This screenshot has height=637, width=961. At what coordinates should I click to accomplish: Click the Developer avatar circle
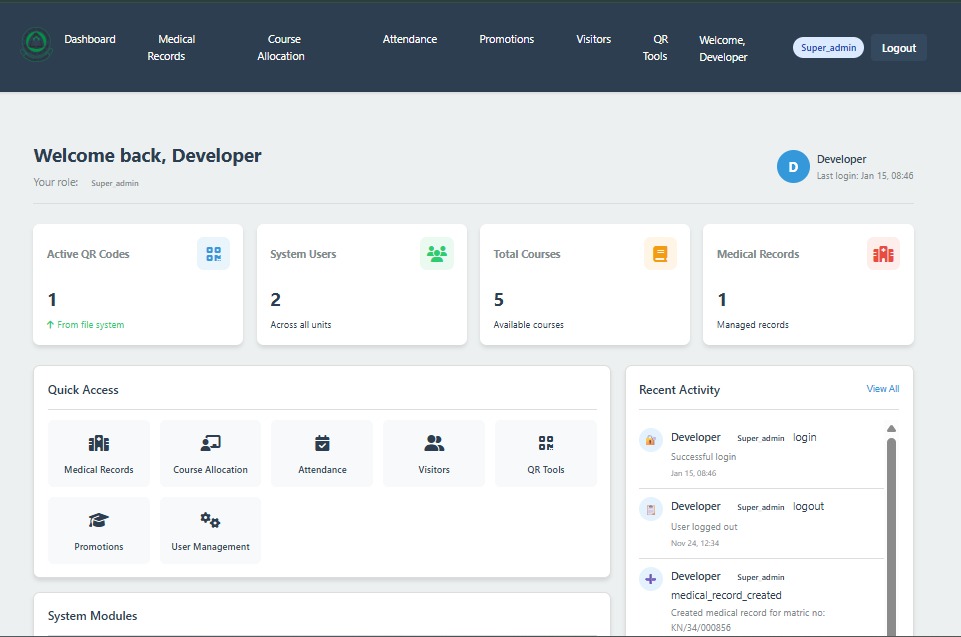click(x=793, y=167)
